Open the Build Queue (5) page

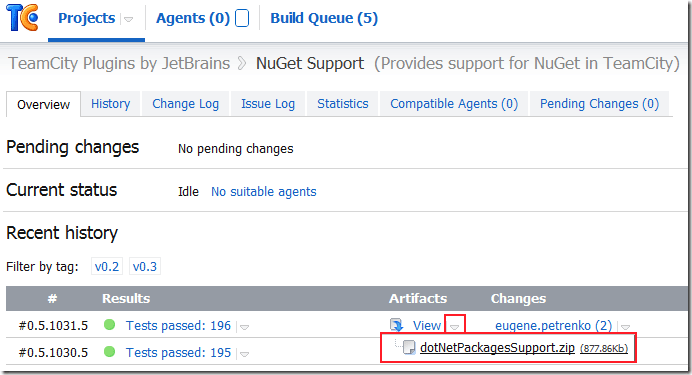pos(324,19)
